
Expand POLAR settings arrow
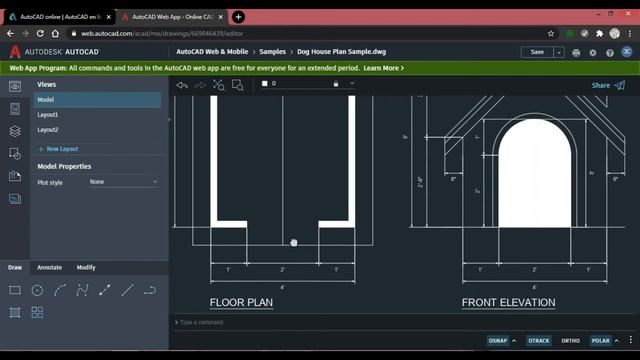tap(617, 340)
